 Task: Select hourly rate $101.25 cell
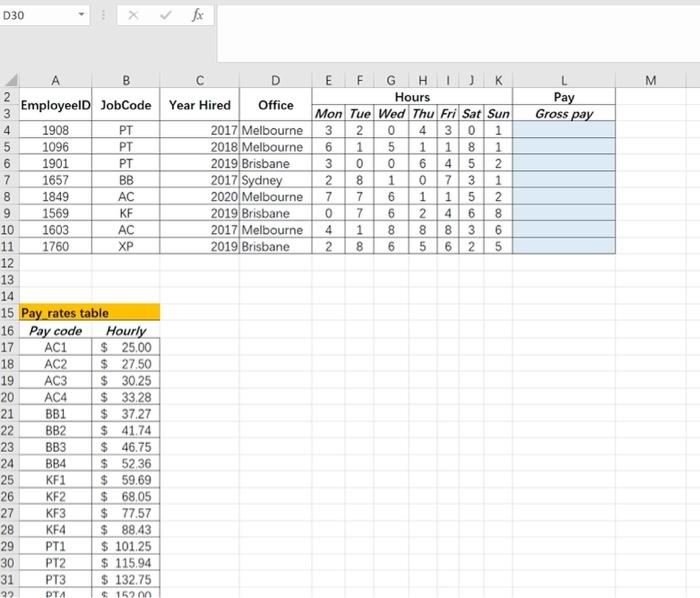[x=126, y=546]
